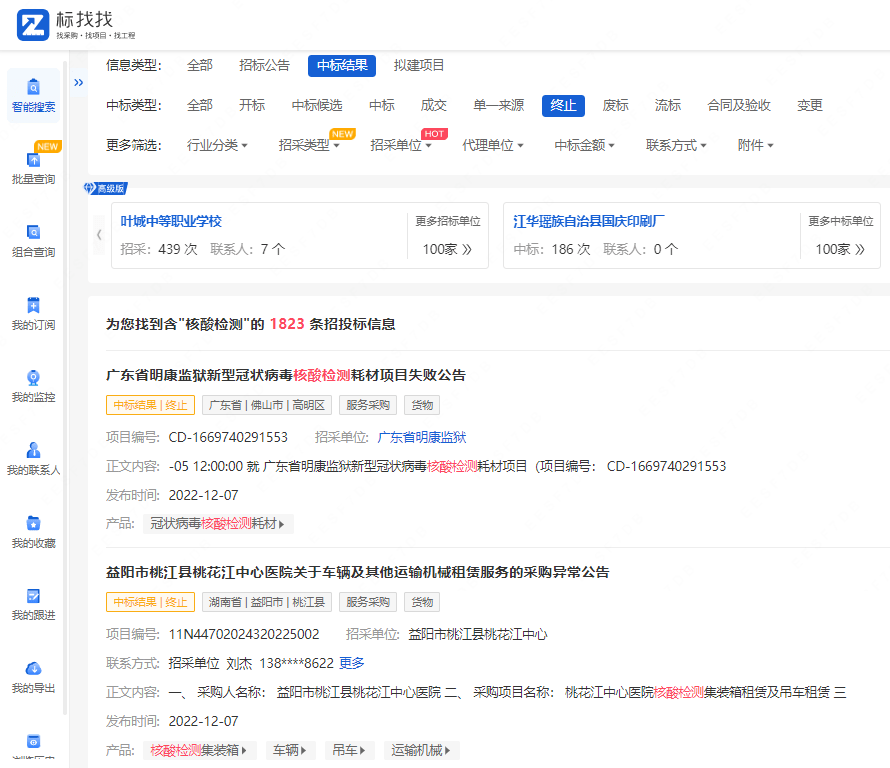This screenshot has height=768, width=890.
Task: Select 中标 bid type
Action: (x=382, y=106)
